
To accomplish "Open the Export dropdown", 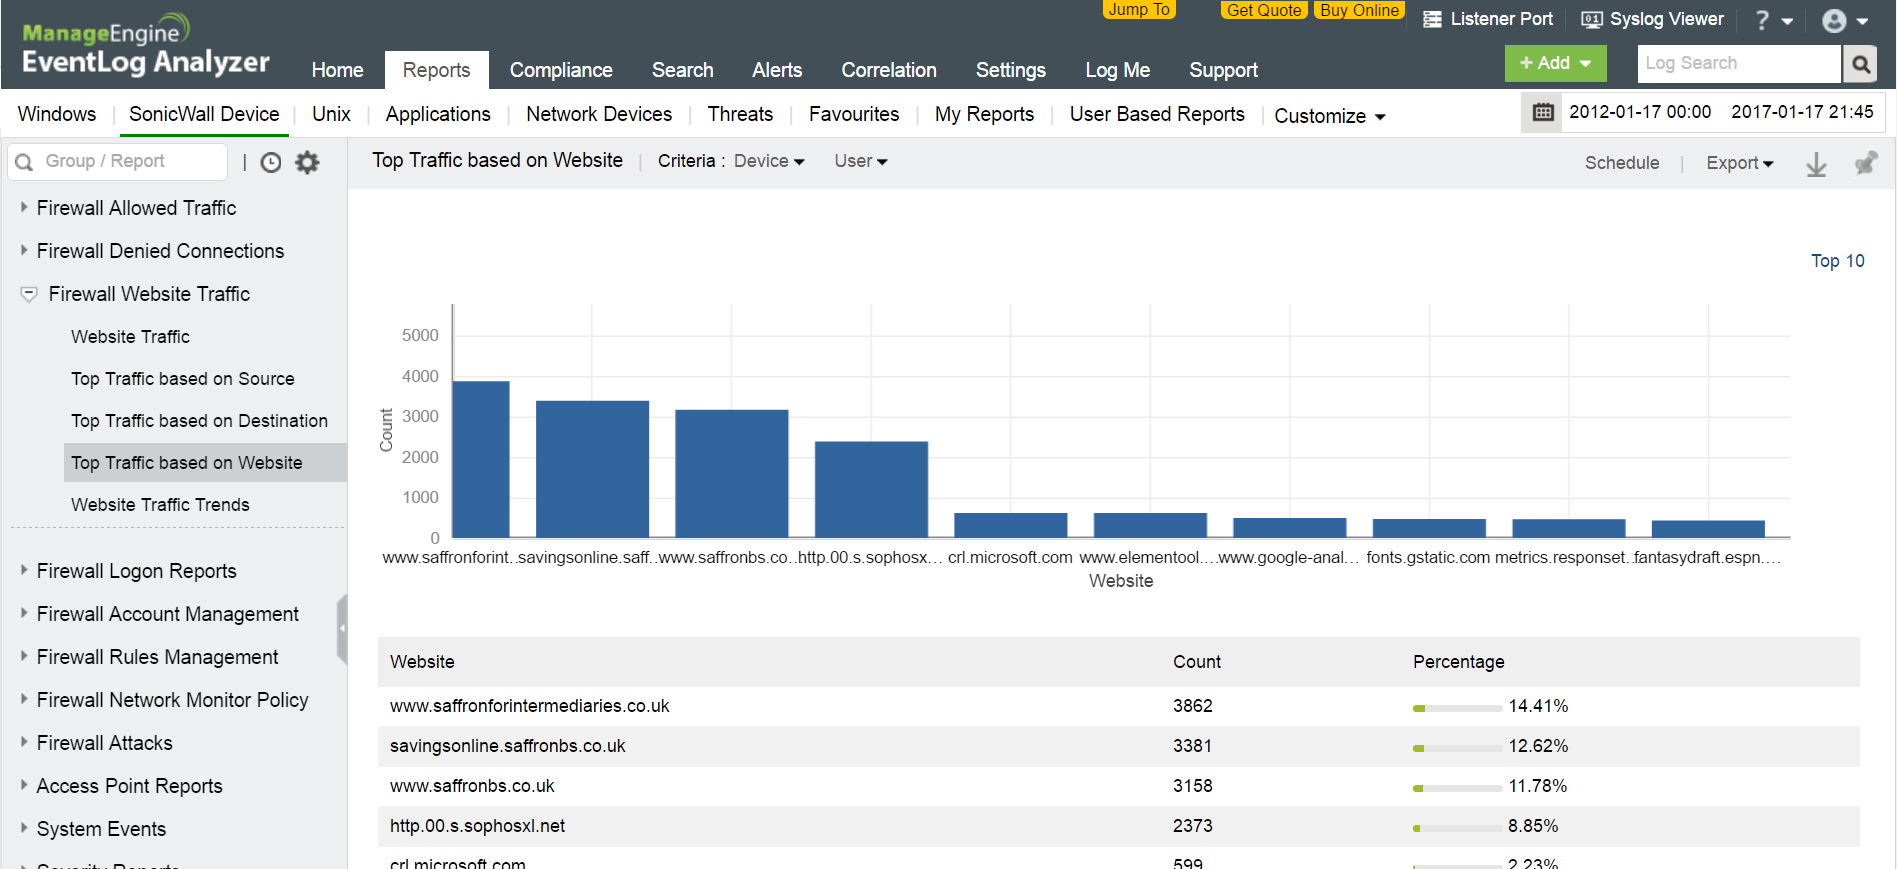I will (1740, 163).
